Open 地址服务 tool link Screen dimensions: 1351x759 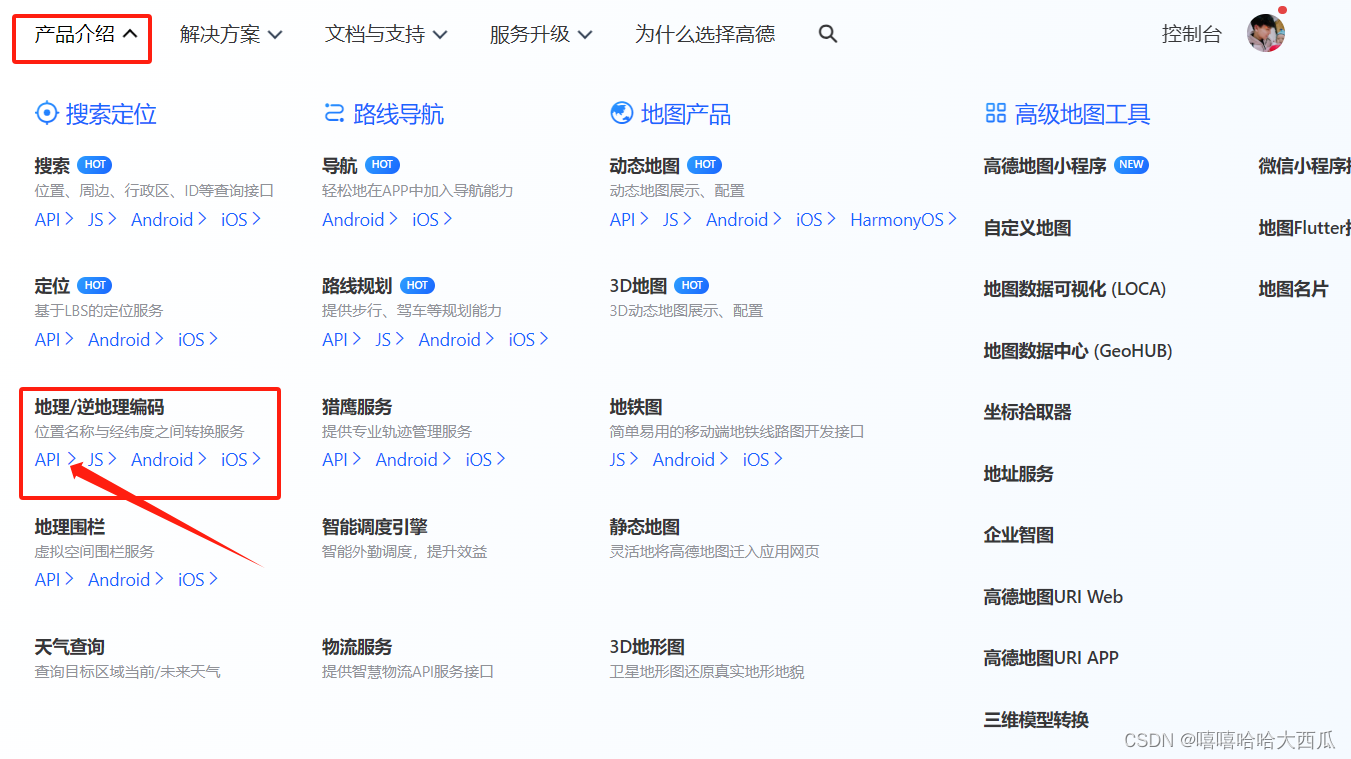1019,474
